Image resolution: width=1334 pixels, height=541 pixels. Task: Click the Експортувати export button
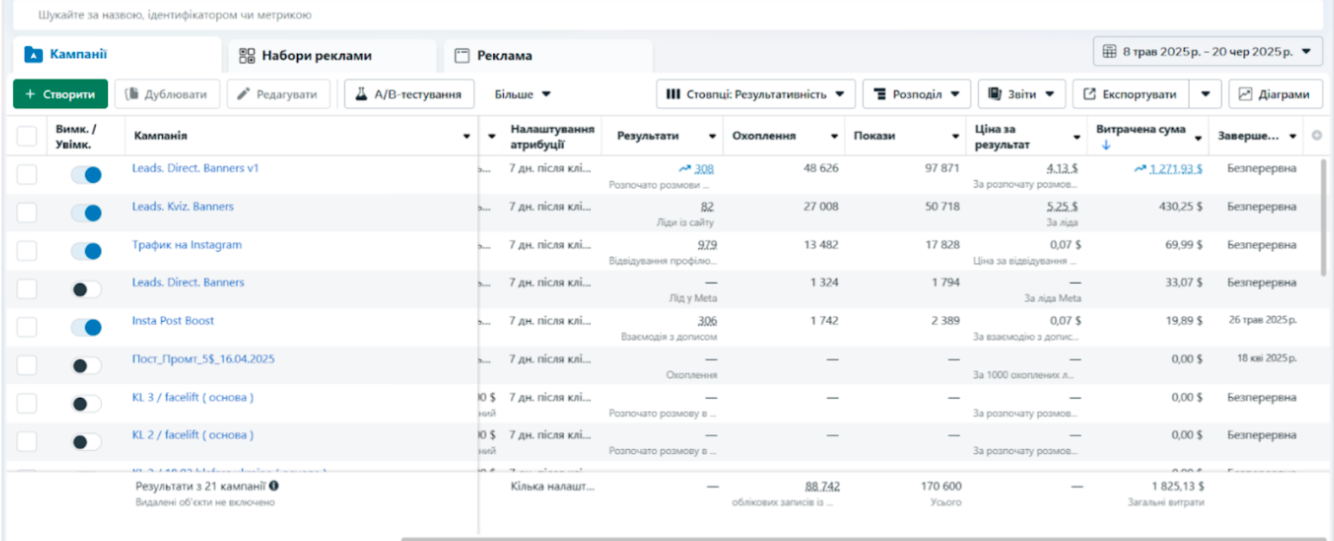click(1132, 94)
